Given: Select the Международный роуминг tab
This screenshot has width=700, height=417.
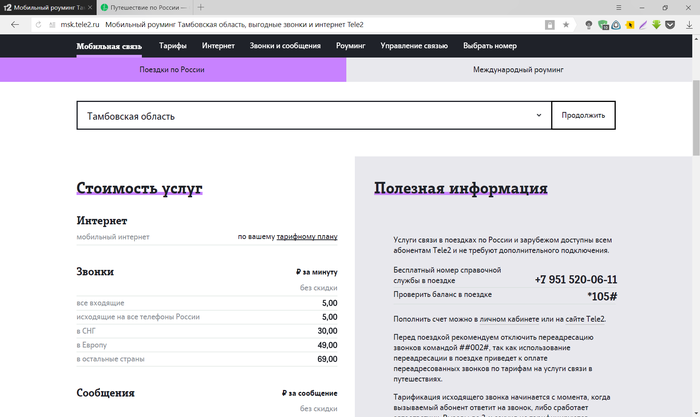Looking at the screenshot, I should coord(518,70).
